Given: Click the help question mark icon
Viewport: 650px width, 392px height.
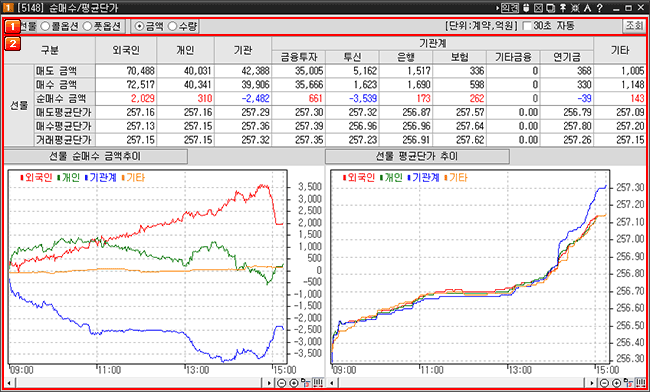Looking at the screenshot, I should (599, 8).
